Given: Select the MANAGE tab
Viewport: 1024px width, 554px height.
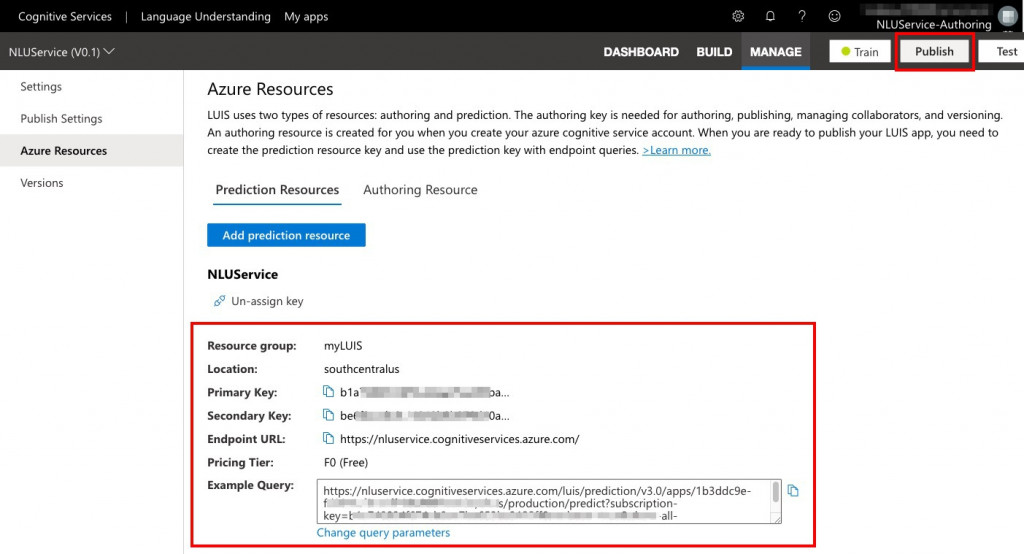Looking at the screenshot, I should (x=775, y=52).
